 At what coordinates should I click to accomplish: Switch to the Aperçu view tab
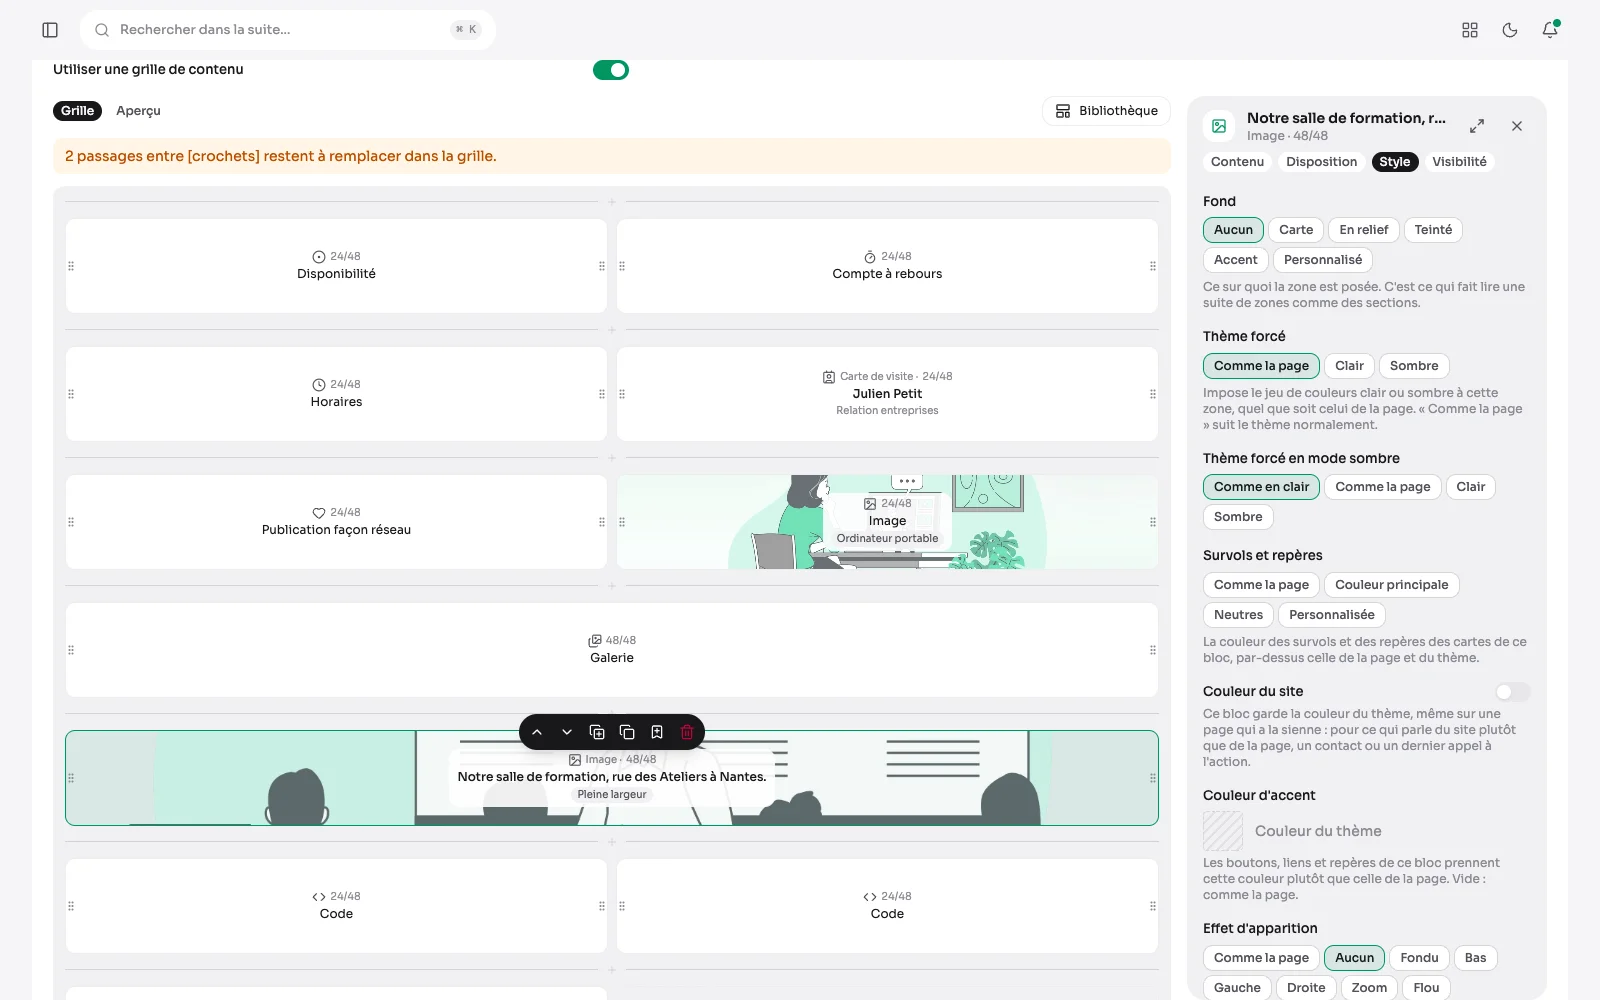(138, 111)
